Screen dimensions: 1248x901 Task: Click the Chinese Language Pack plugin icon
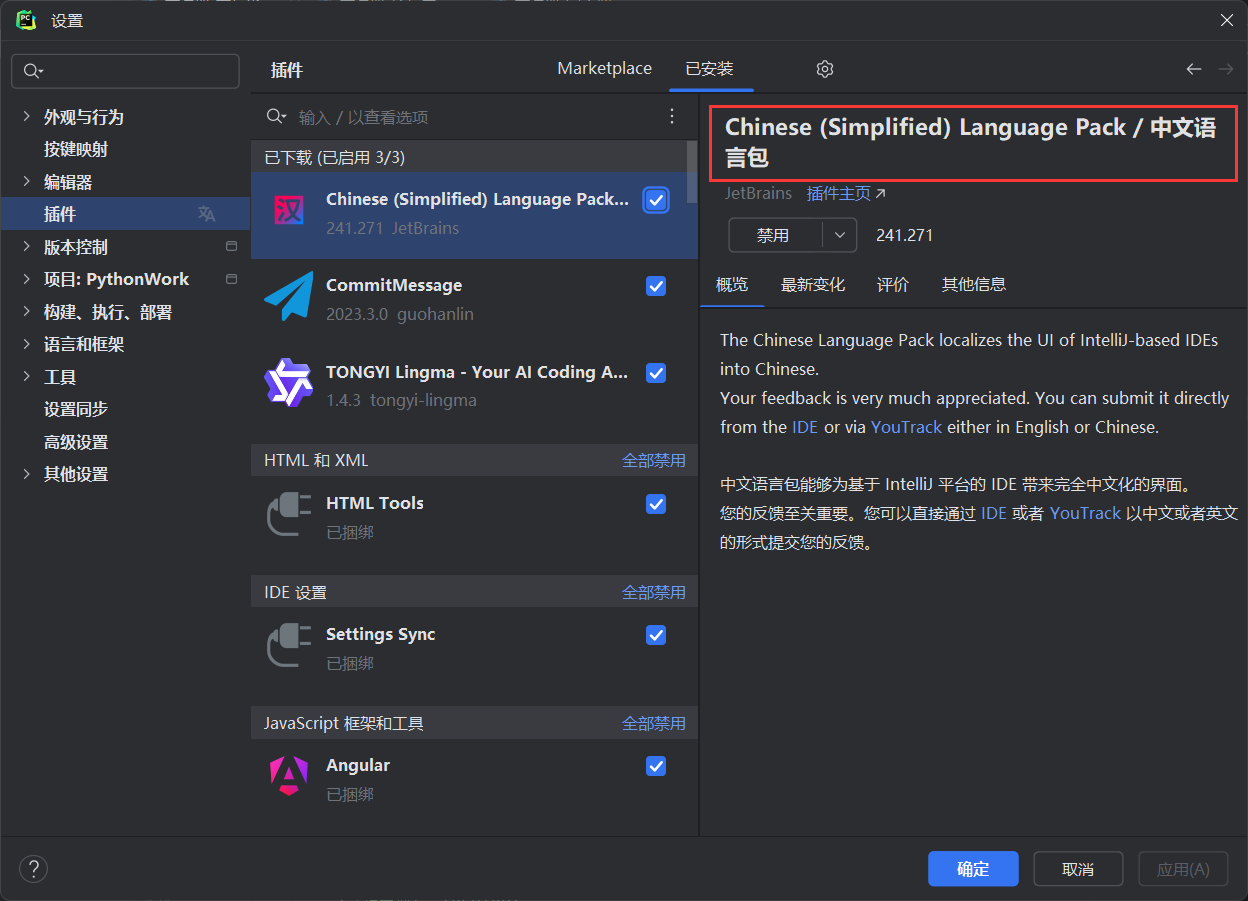coord(289,212)
